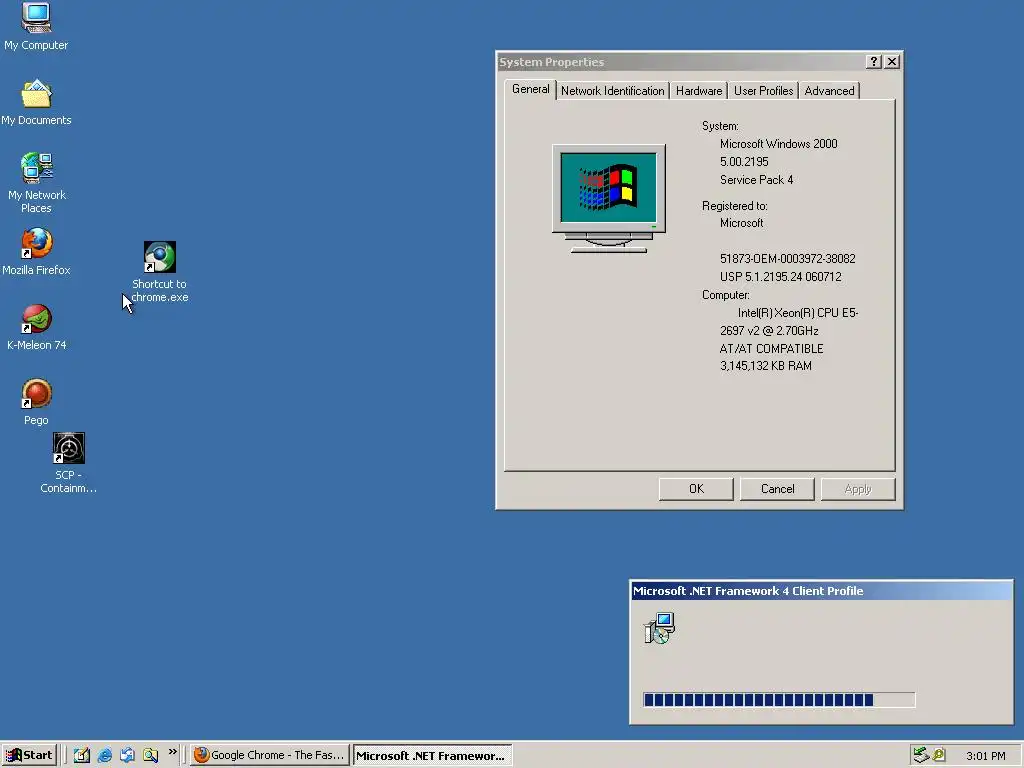Click the Show Desktop quick launch icon
Viewport: 1024px width, 768px height.
(x=82, y=755)
